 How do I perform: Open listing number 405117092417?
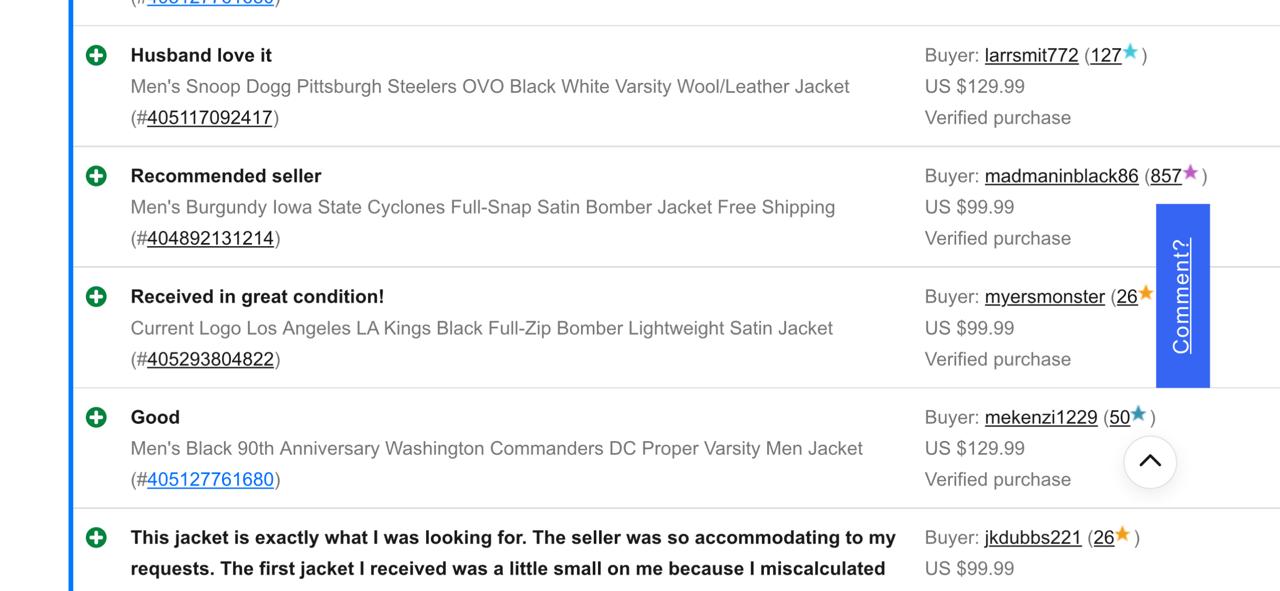pyautogui.click(x=210, y=117)
